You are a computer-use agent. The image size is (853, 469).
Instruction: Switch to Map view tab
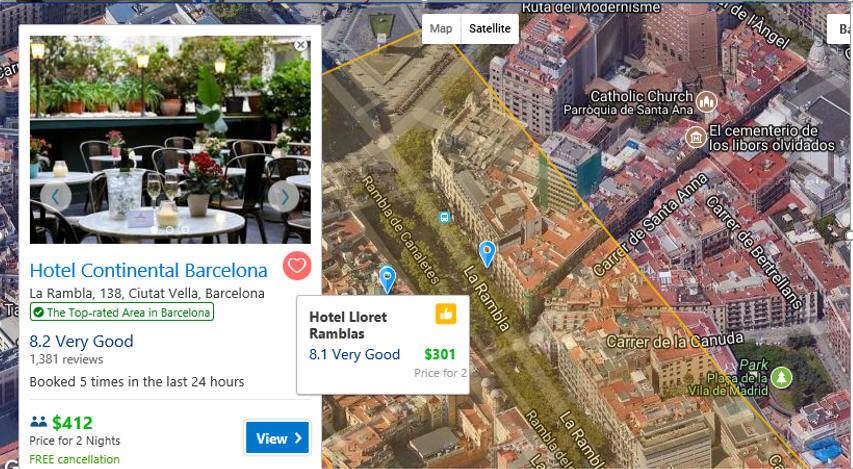click(441, 29)
